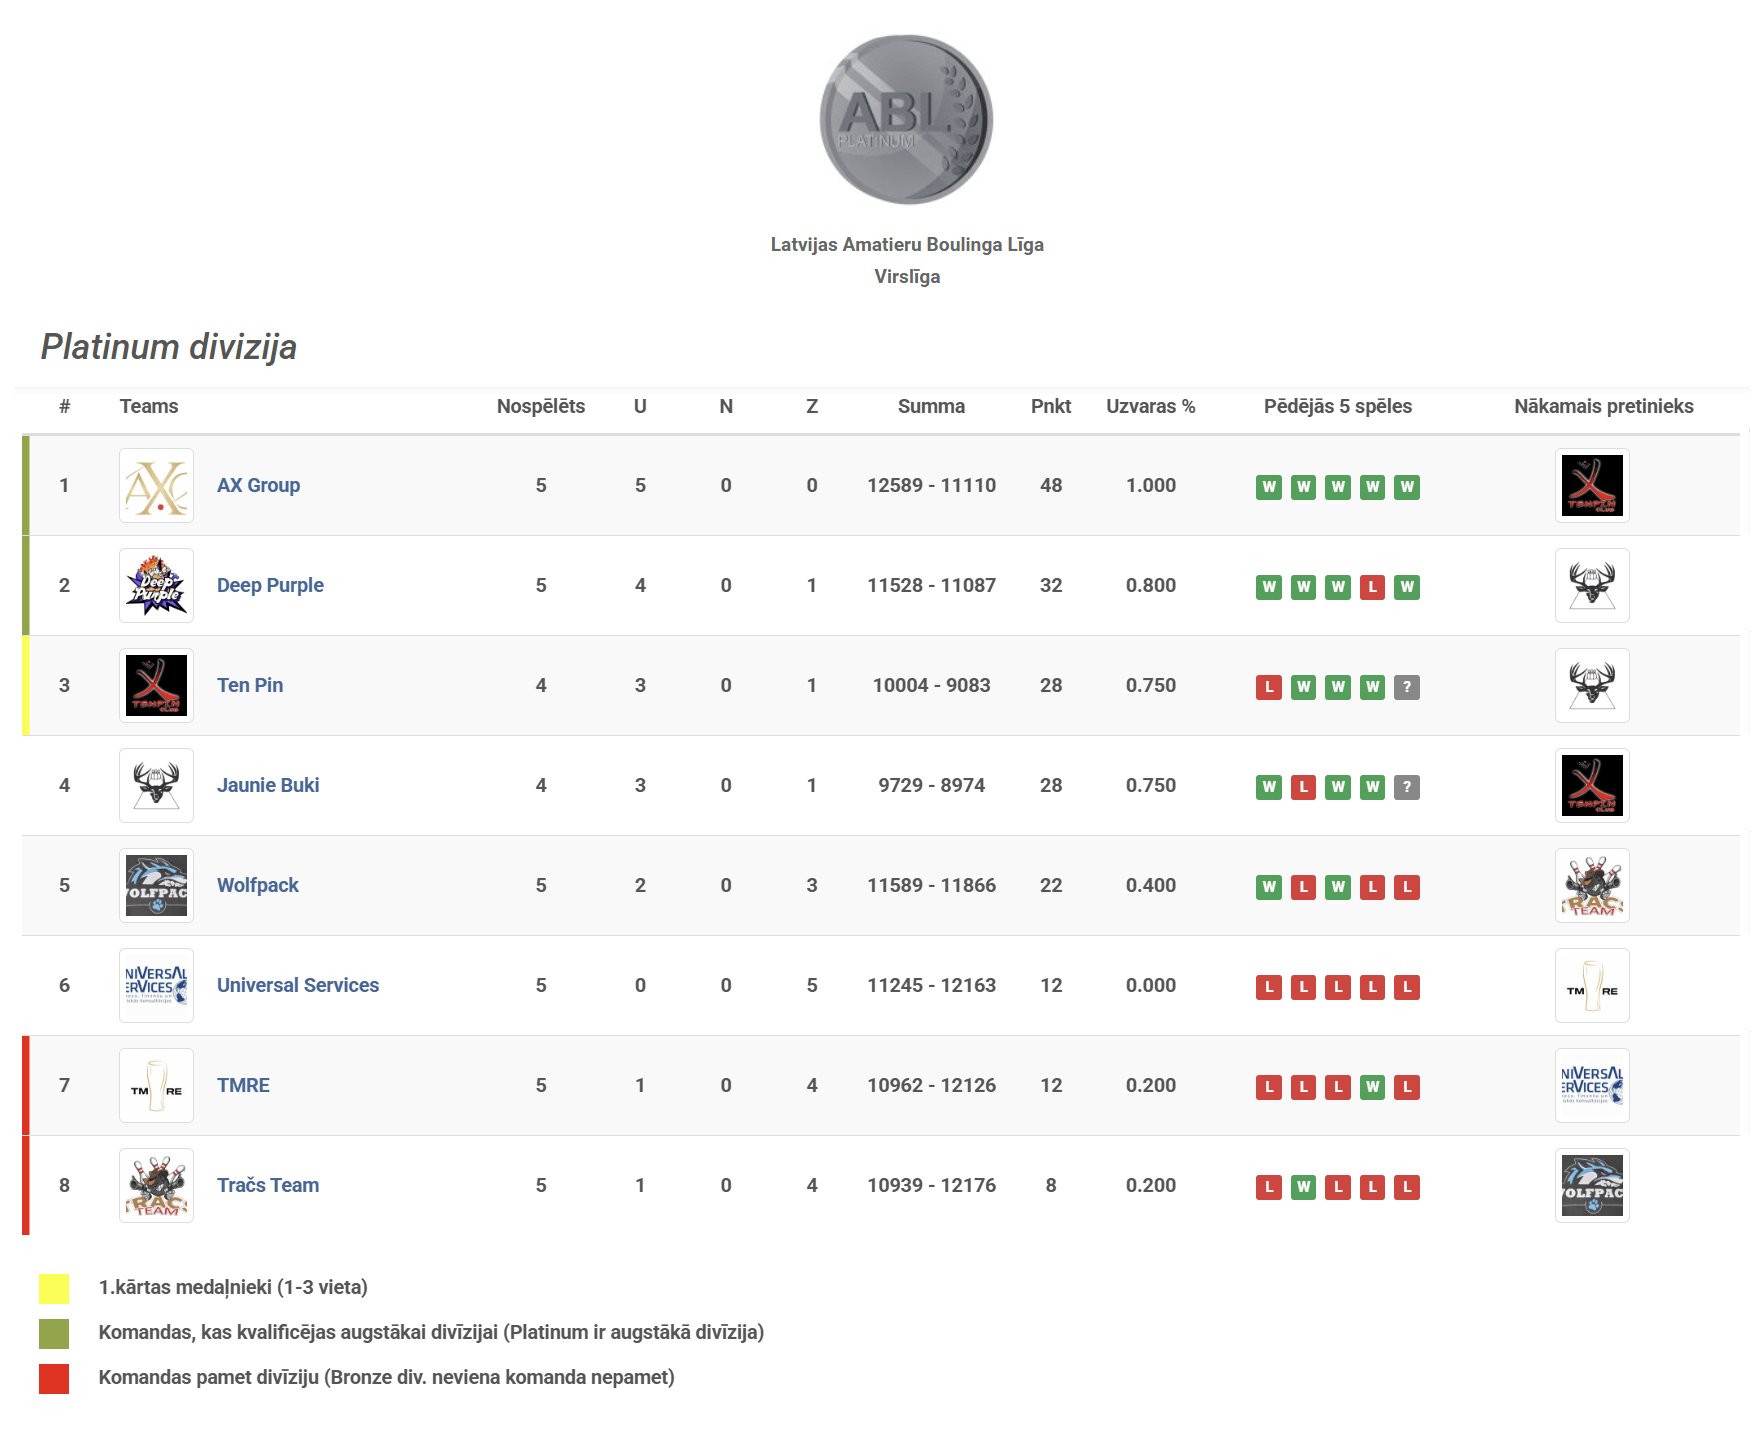Click TMRE logo in Teams column
Viewport: 1760px width, 1432px height.
click(156, 1085)
